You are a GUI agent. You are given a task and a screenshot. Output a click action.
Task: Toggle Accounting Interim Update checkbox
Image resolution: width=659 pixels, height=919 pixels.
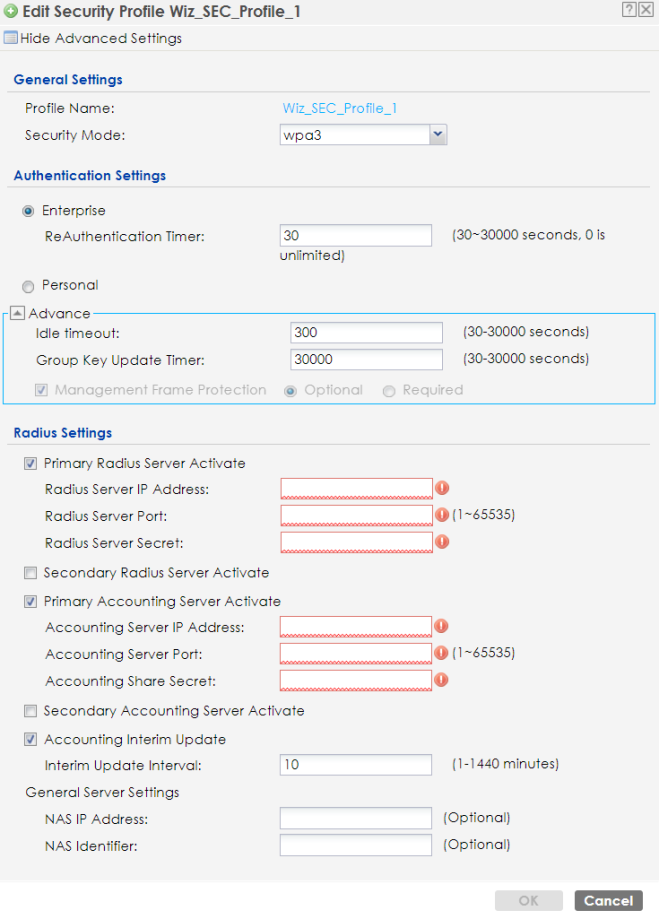click(x=31, y=740)
